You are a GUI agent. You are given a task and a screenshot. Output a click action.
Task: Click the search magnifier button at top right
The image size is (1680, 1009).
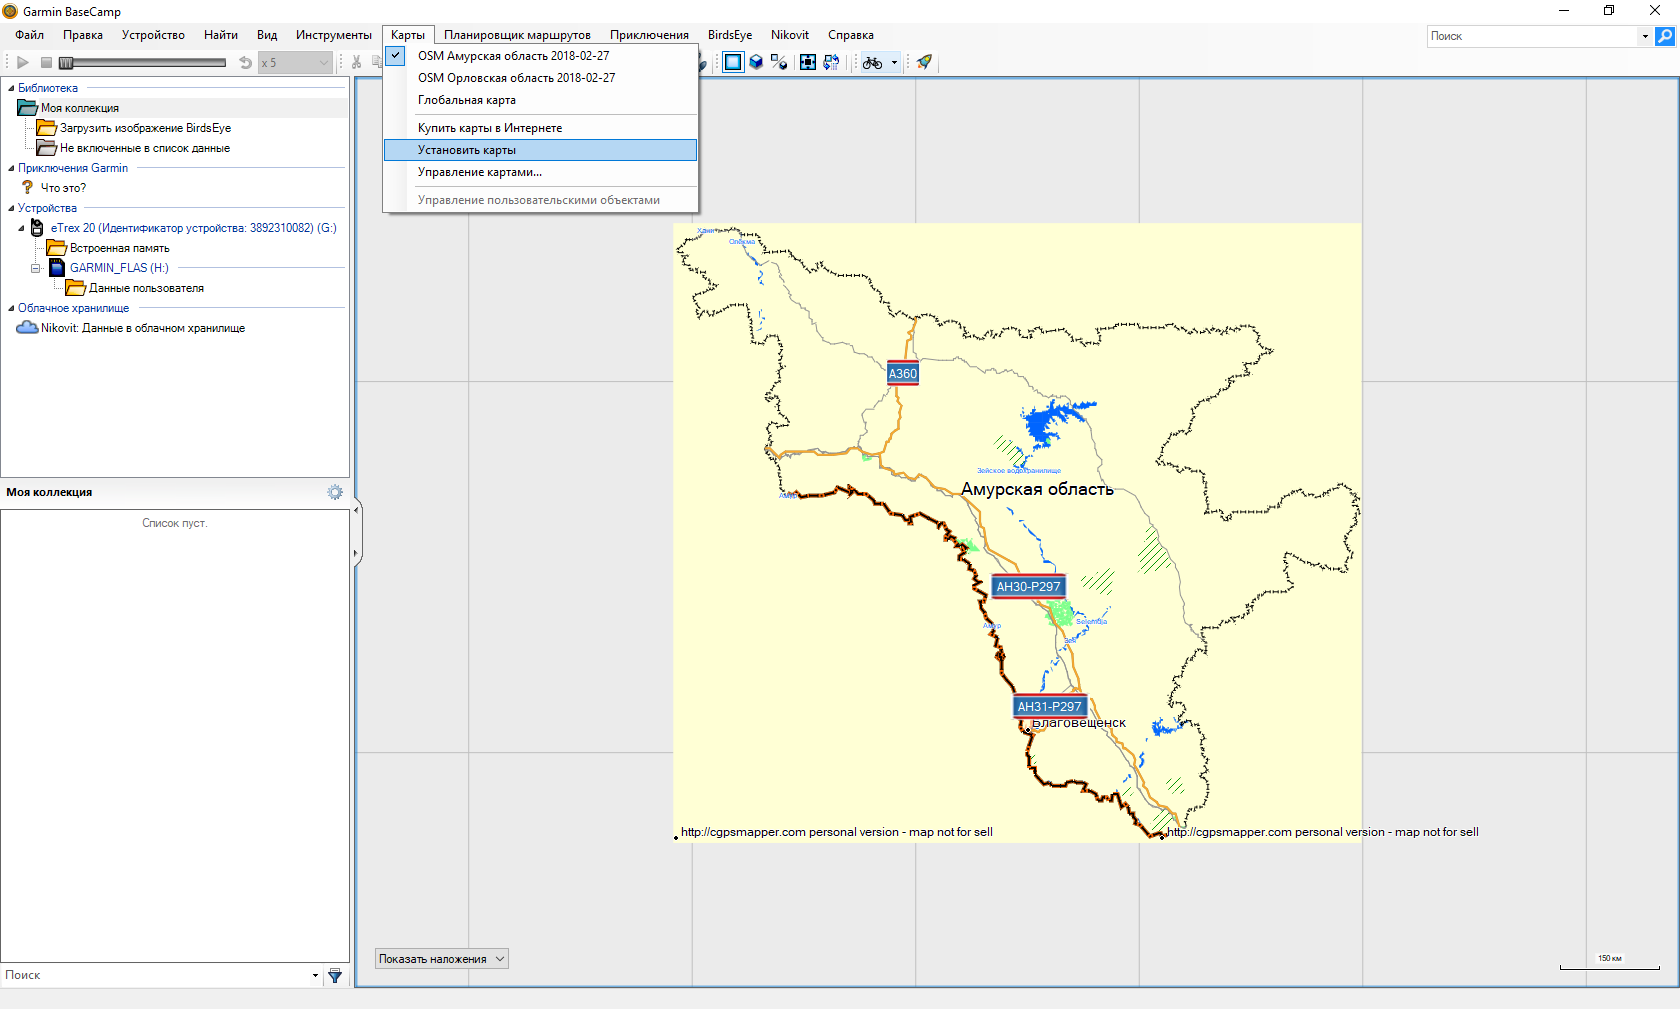tap(1665, 36)
